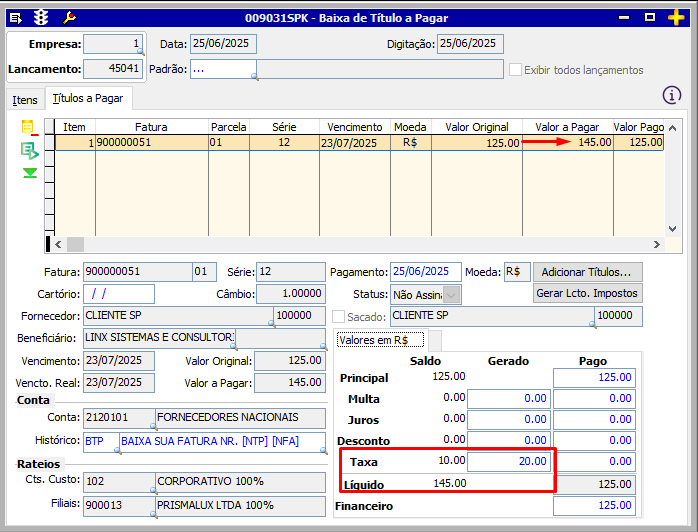
Task: Click the green down-arrow icon beside grid
Action: [x=29, y=173]
